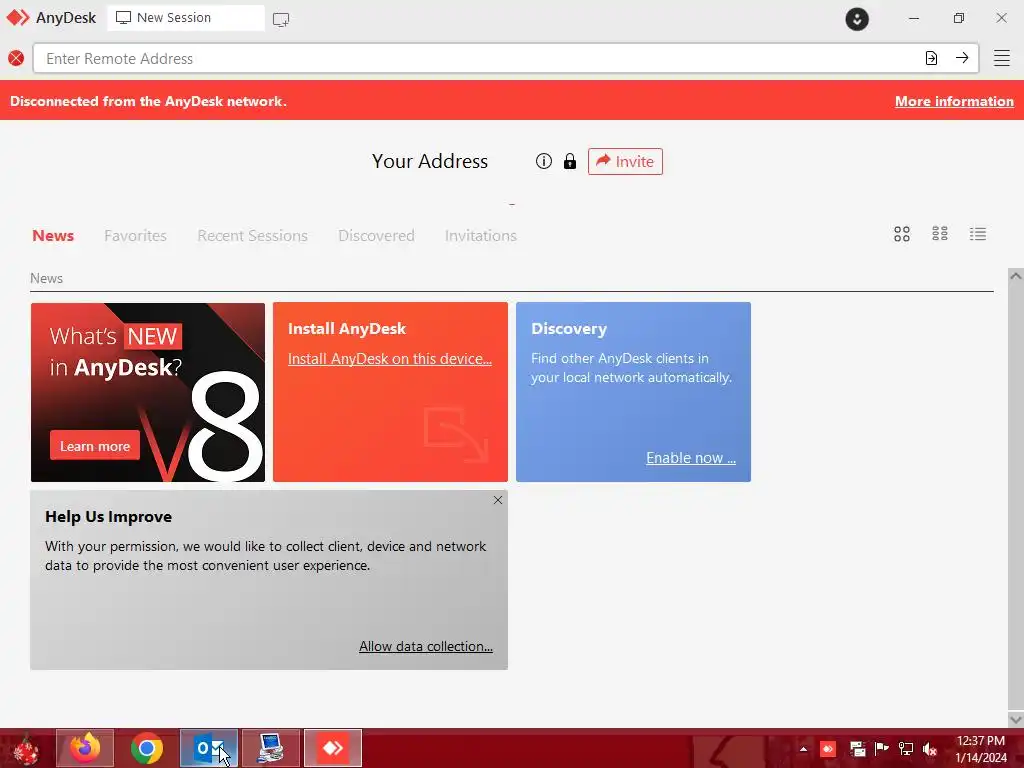Switch to the Invitations tab
Image resolution: width=1024 pixels, height=768 pixels.
coord(481,236)
